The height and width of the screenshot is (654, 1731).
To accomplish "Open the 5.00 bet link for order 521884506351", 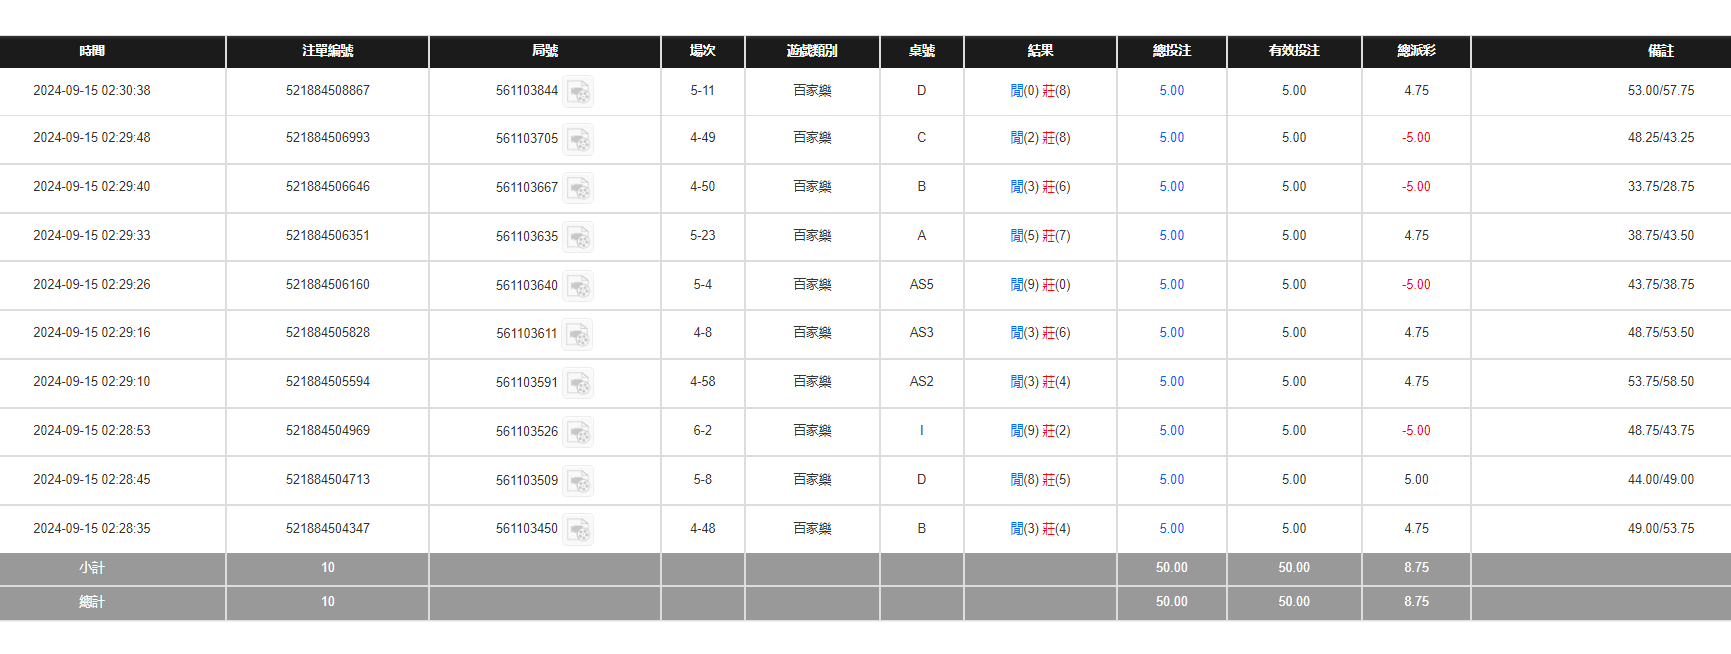I will pos(1171,236).
